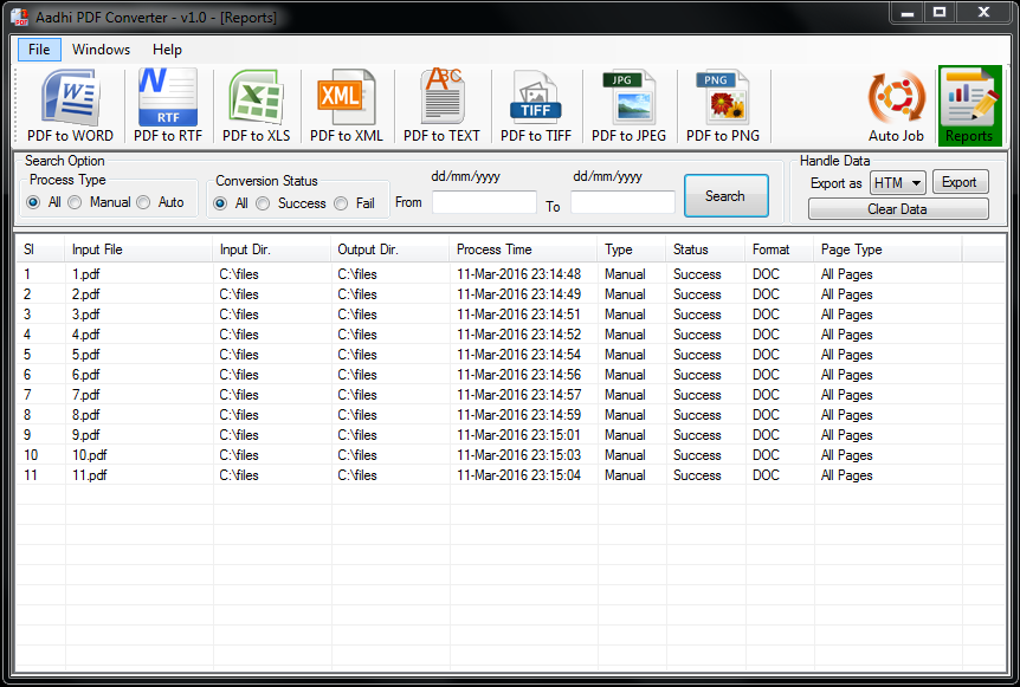Select the PDF to JPEG tool

628,104
